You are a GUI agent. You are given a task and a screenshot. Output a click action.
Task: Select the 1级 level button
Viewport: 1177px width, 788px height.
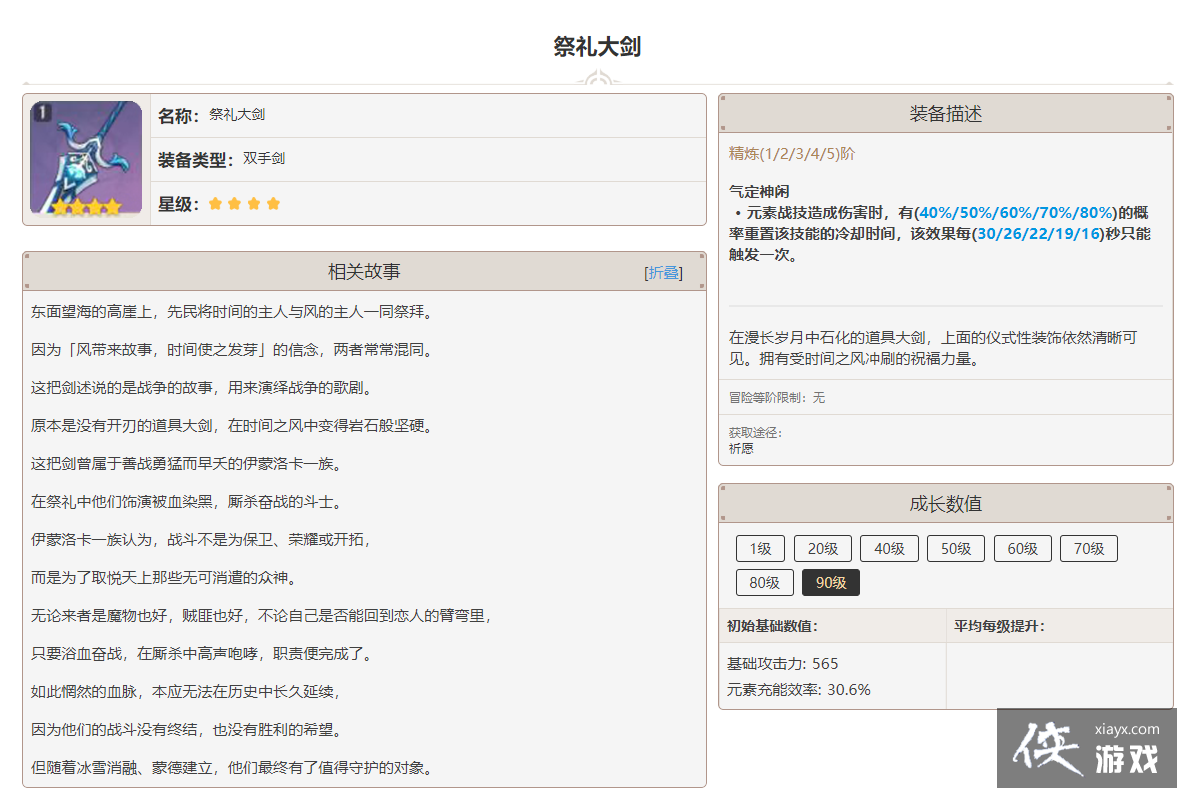[x=760, y=548]
